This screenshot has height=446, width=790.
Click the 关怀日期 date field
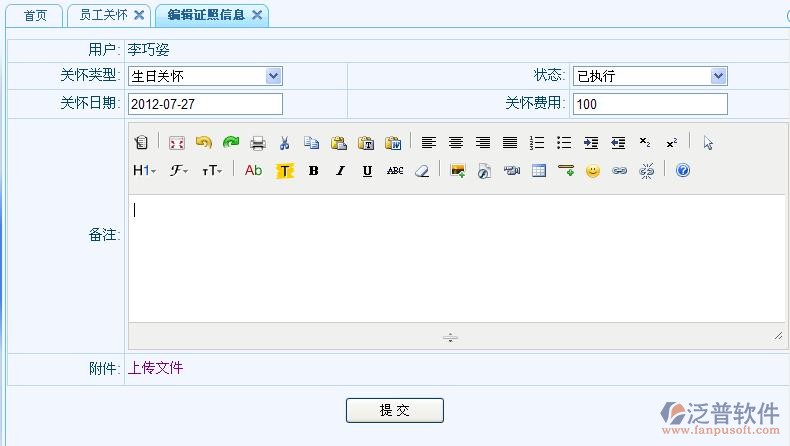tap(205, 104)
